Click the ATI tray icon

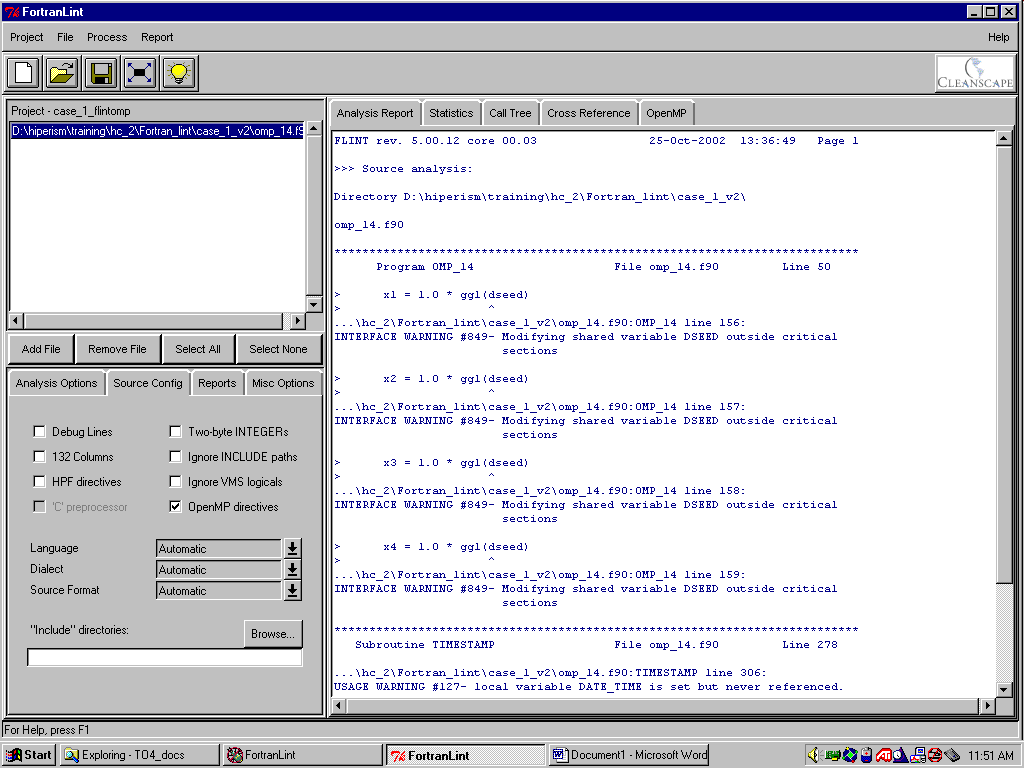coord(884,755)
